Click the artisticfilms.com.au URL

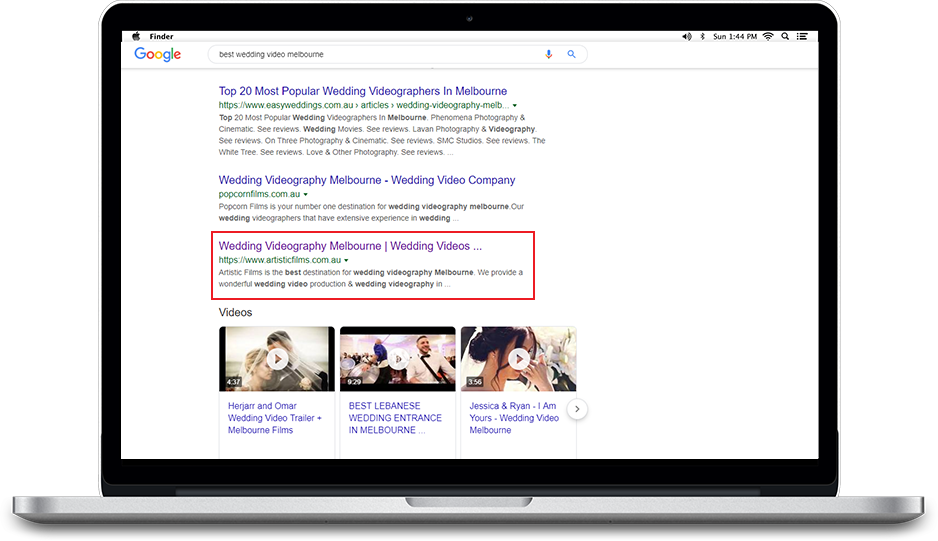tap(279, 260)
